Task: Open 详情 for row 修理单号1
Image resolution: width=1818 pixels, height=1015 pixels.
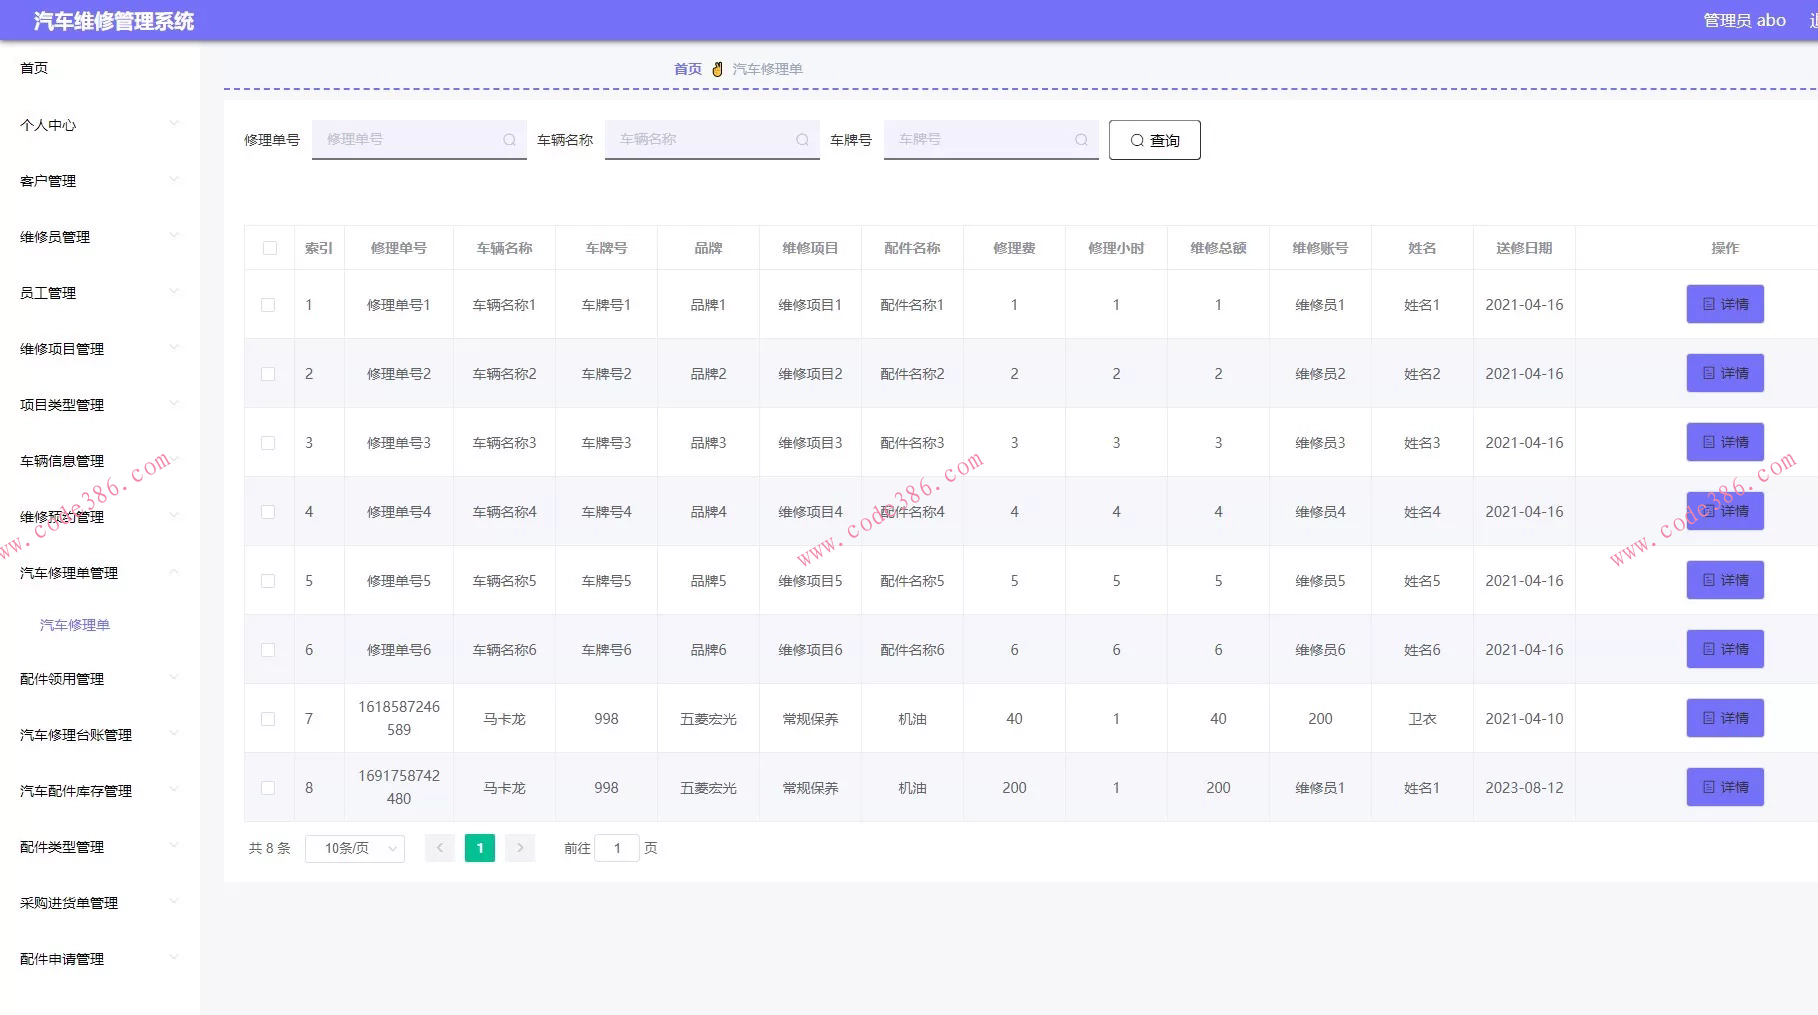Action: [x=1725, y=304]
